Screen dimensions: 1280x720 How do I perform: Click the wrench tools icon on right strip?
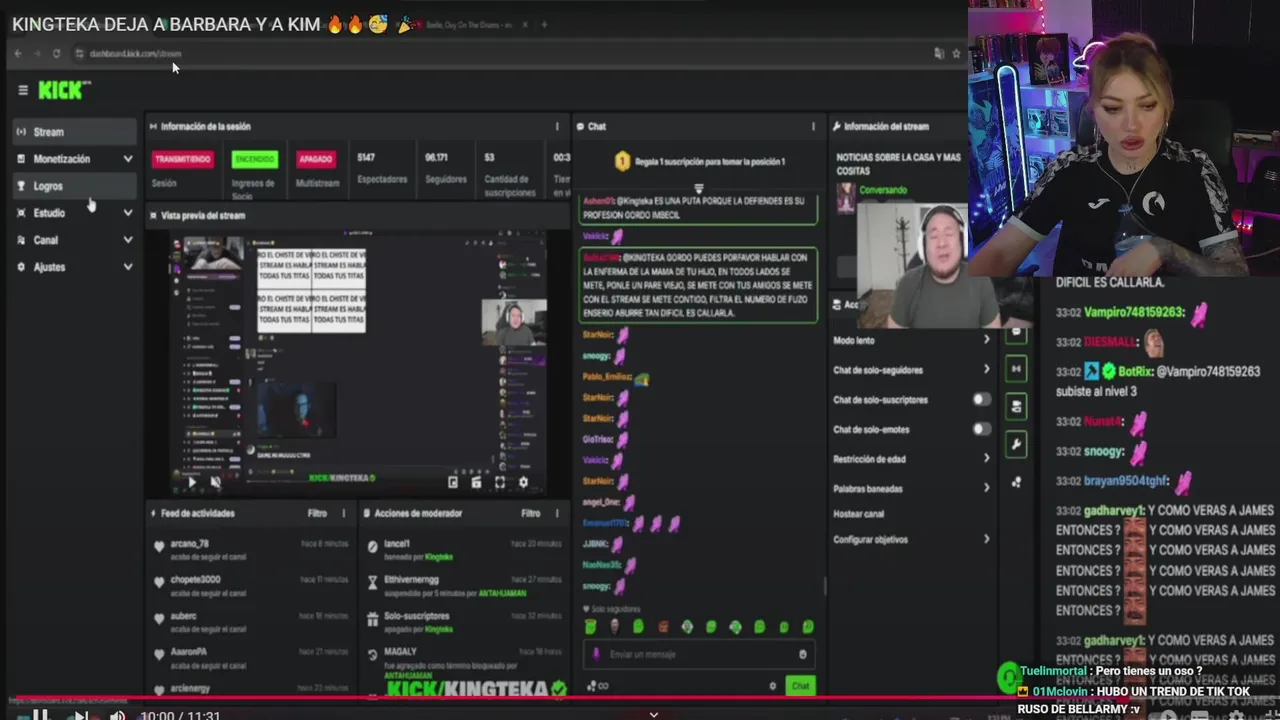[1016, 445]
